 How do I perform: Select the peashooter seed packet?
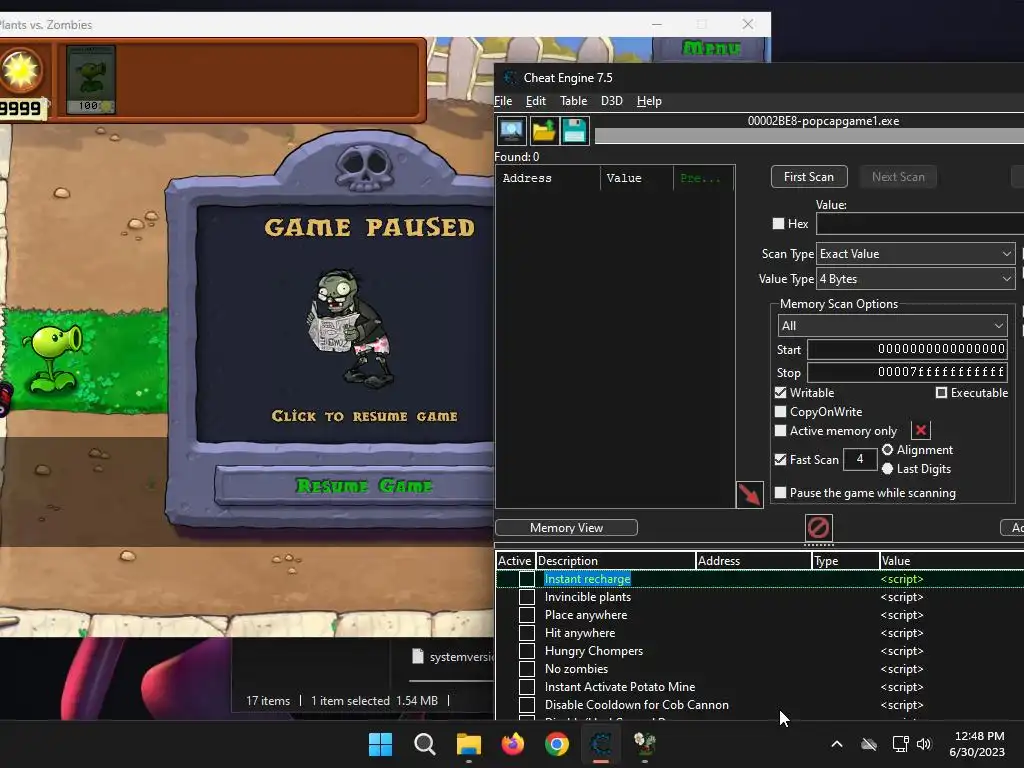(x=91, y=79)
